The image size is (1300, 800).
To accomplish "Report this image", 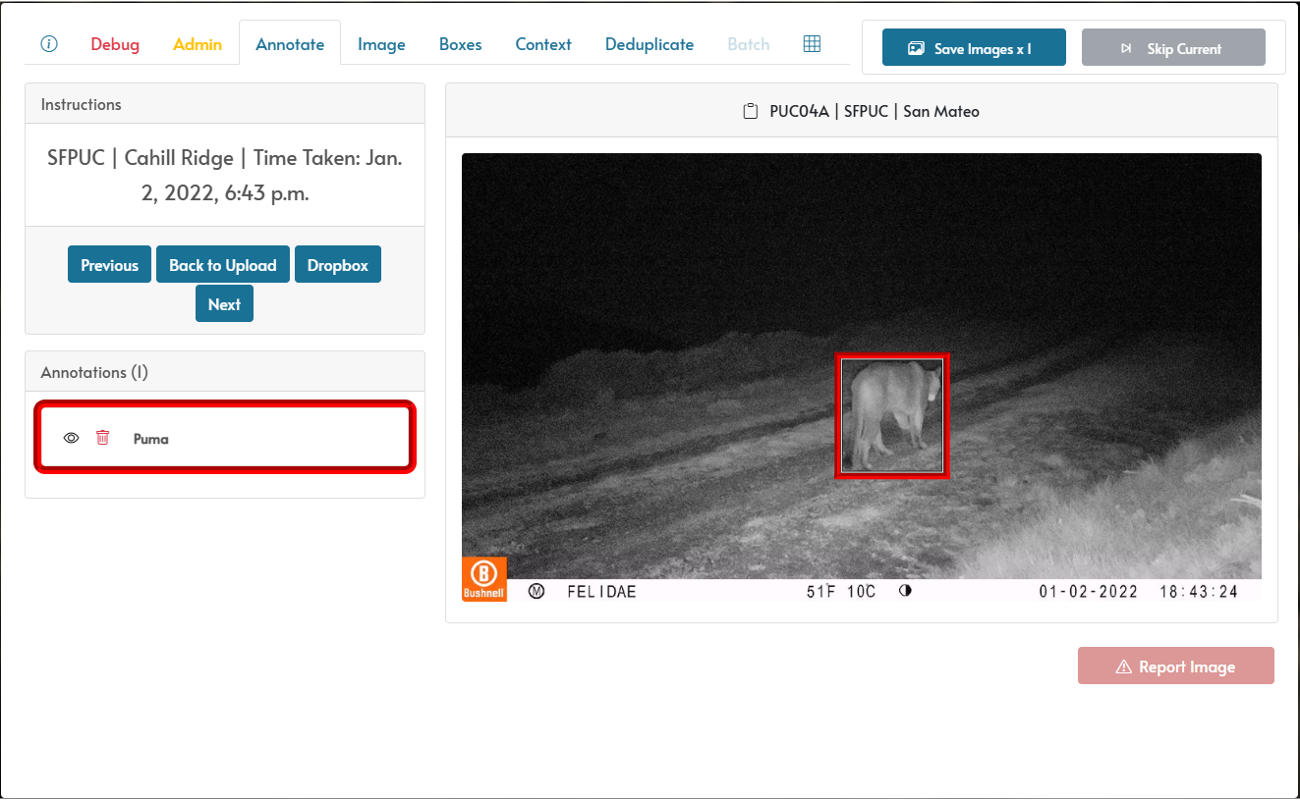I will (x=1175, y=666).
